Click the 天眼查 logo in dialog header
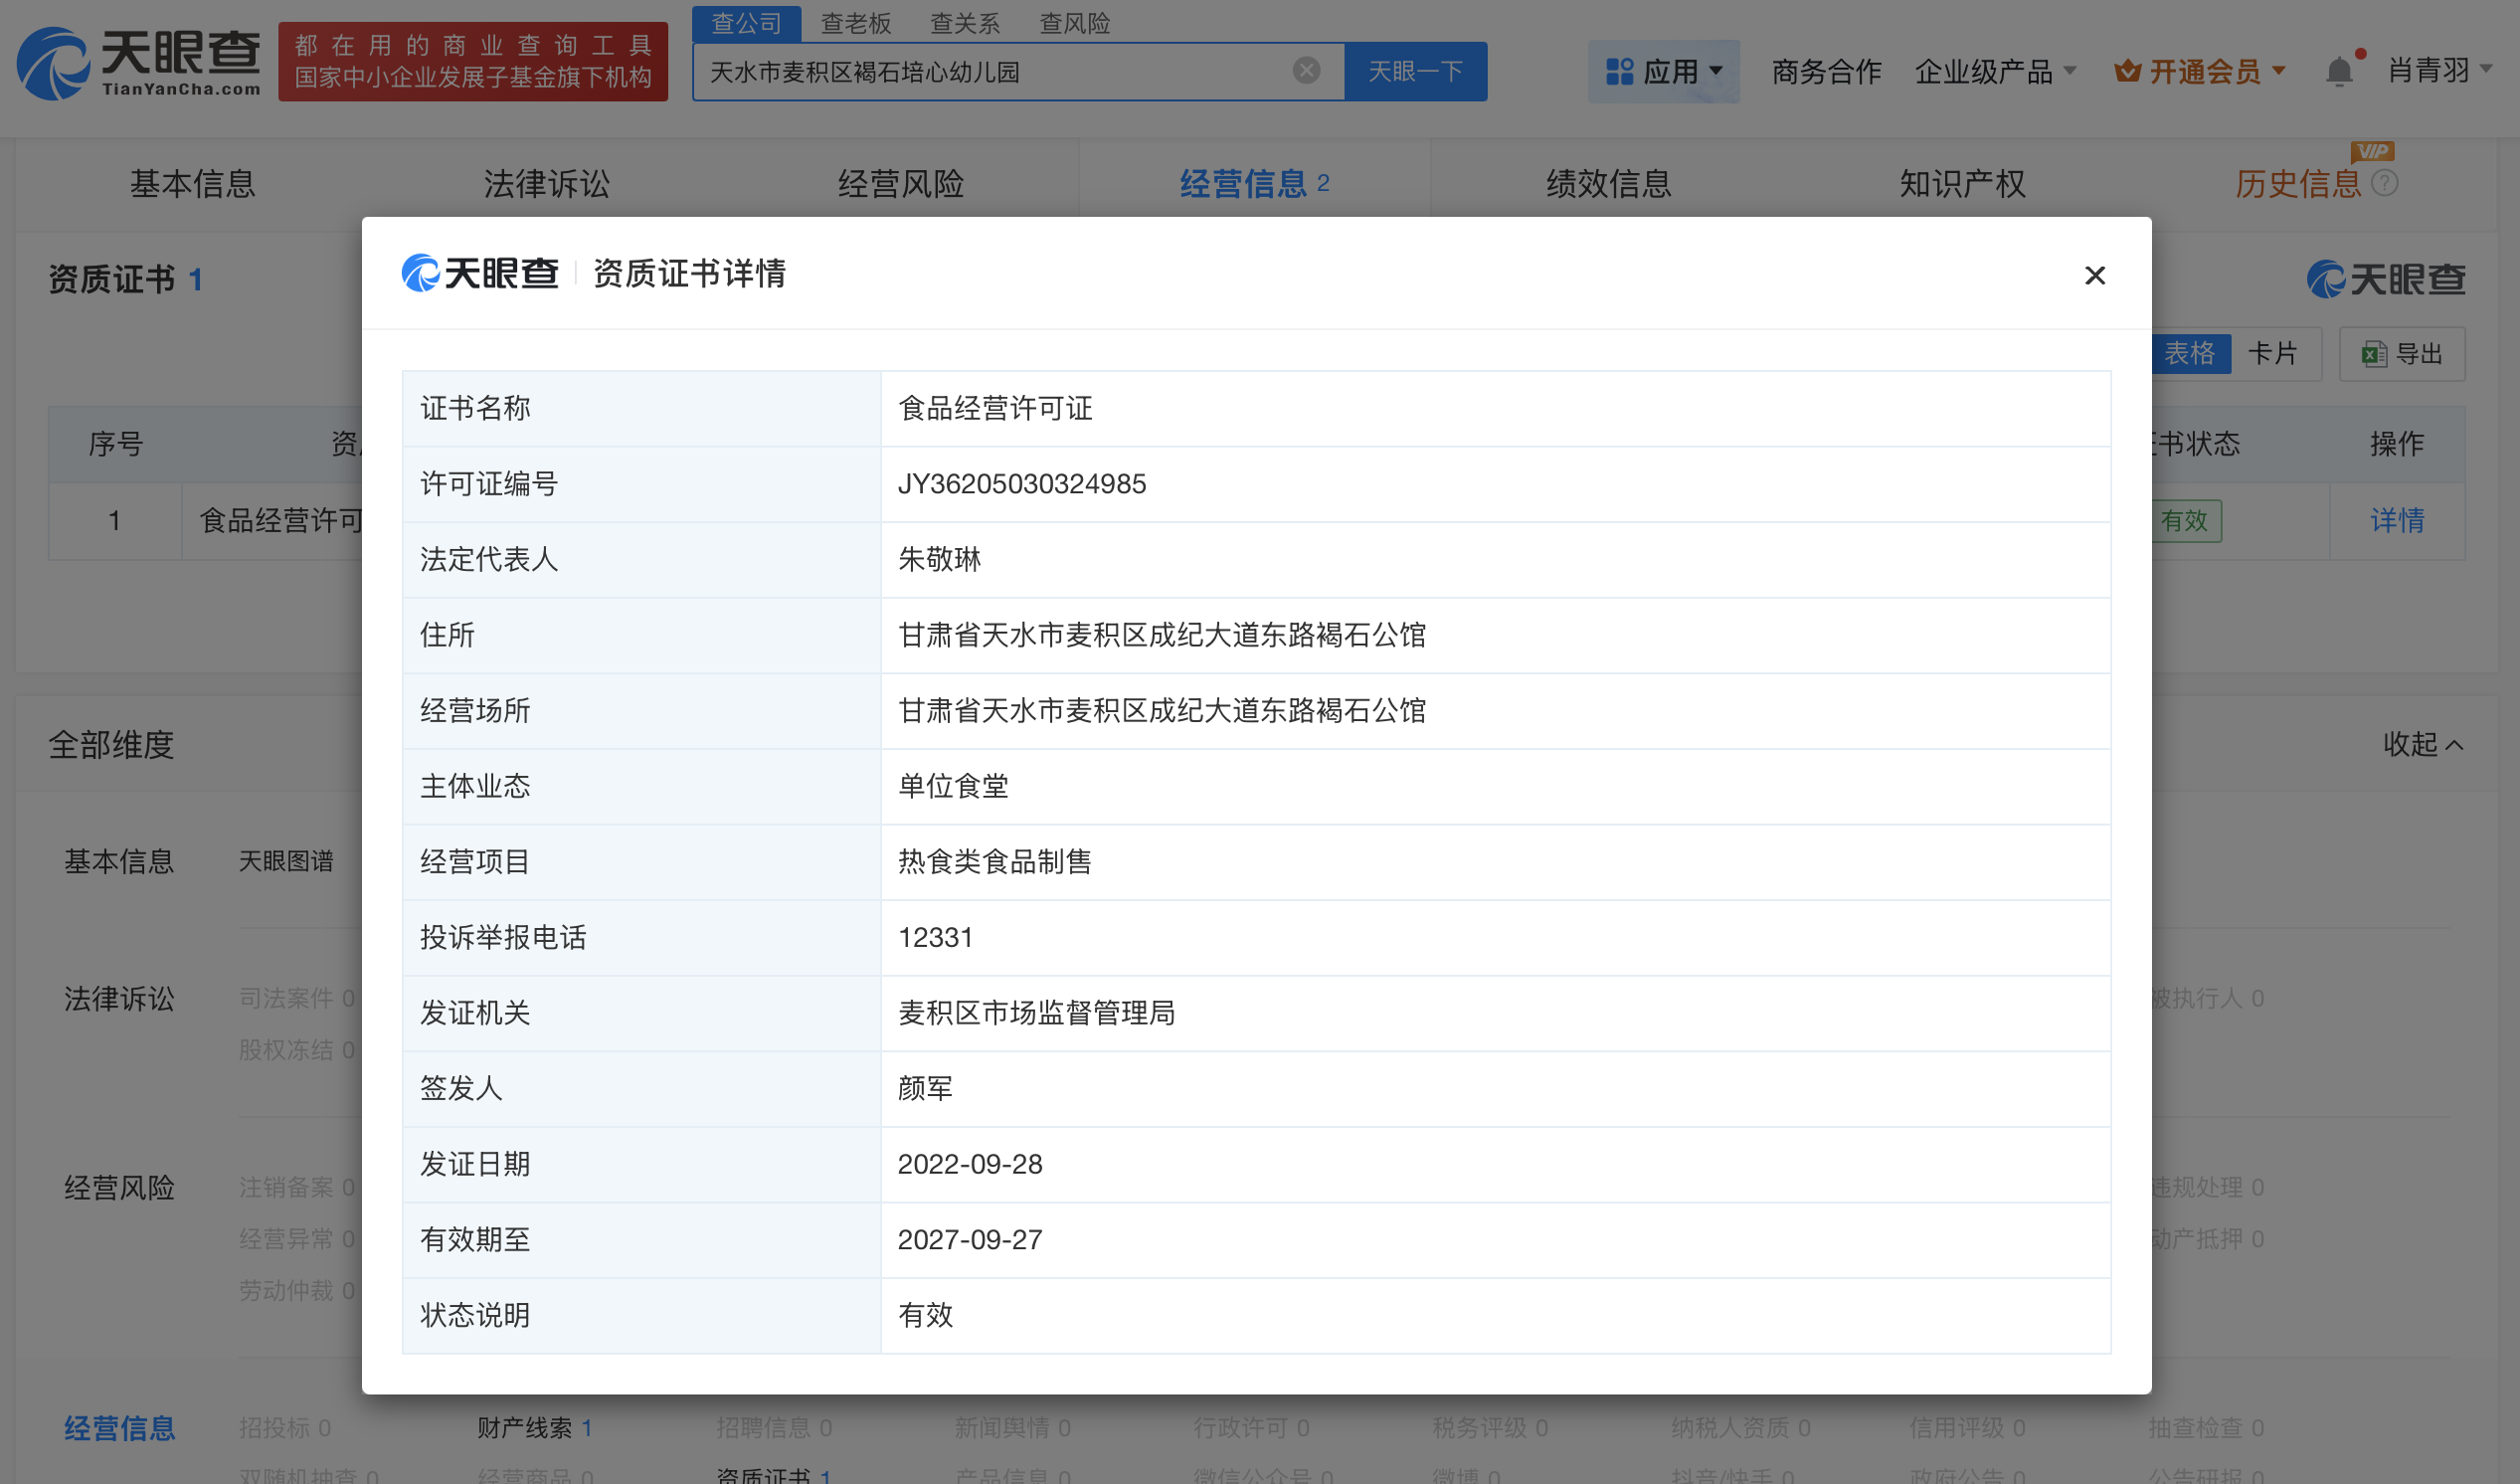Screen dimensions: 2520x1484 [480, 273]
